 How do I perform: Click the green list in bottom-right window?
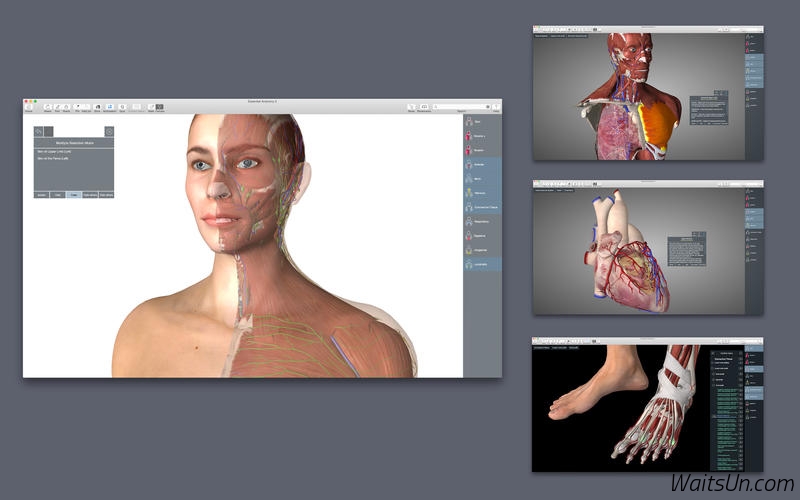(x=728, y=429)
